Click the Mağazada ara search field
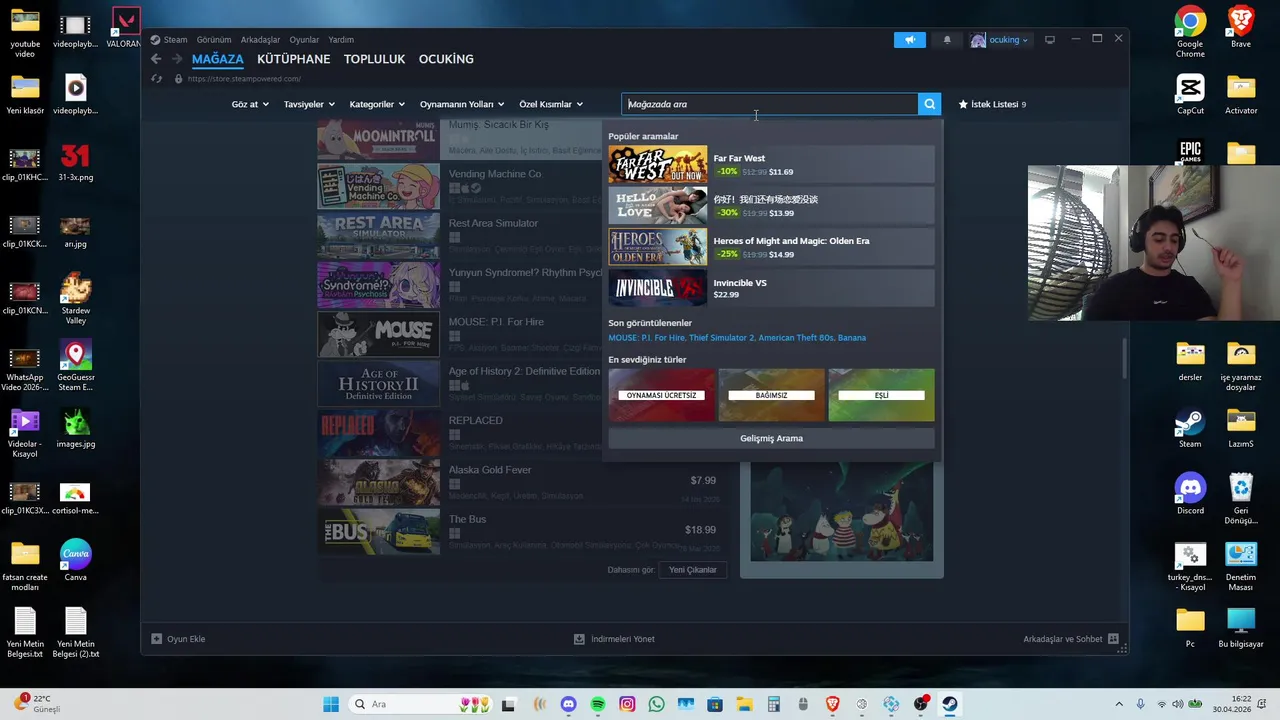Screen dimensions: 1280x720 coord(769,104)
